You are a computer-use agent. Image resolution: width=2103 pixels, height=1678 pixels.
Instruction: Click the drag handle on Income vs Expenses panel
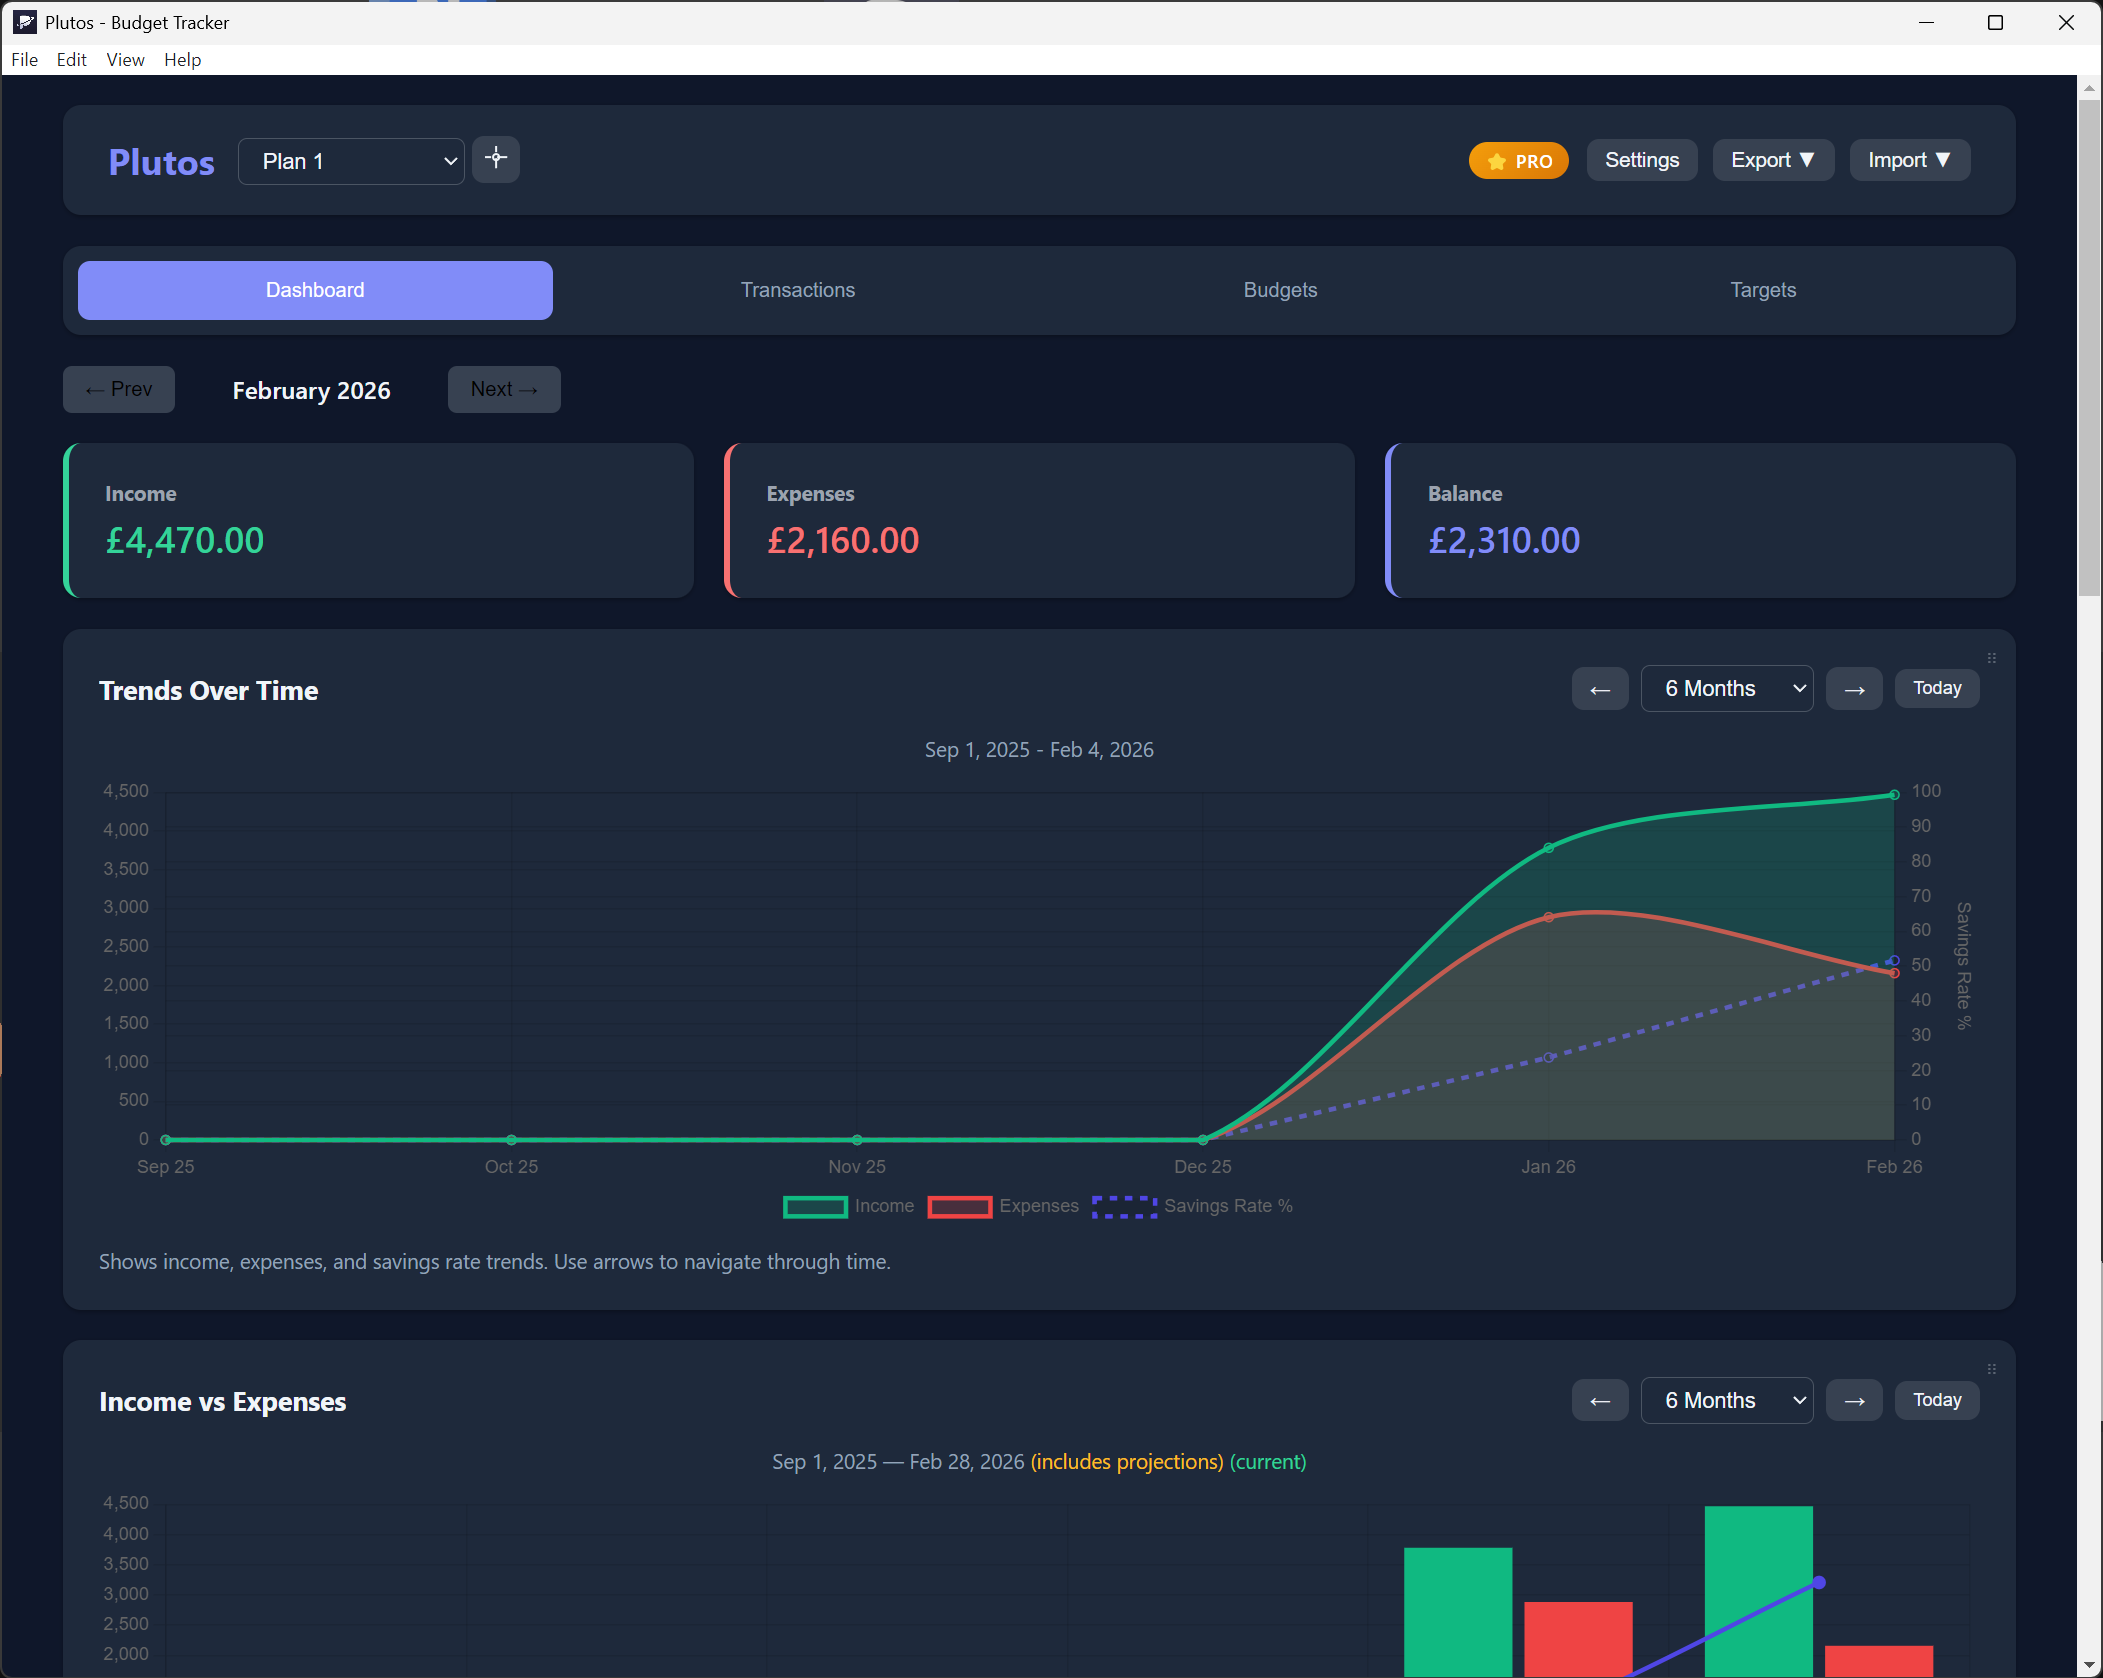1991,1368
